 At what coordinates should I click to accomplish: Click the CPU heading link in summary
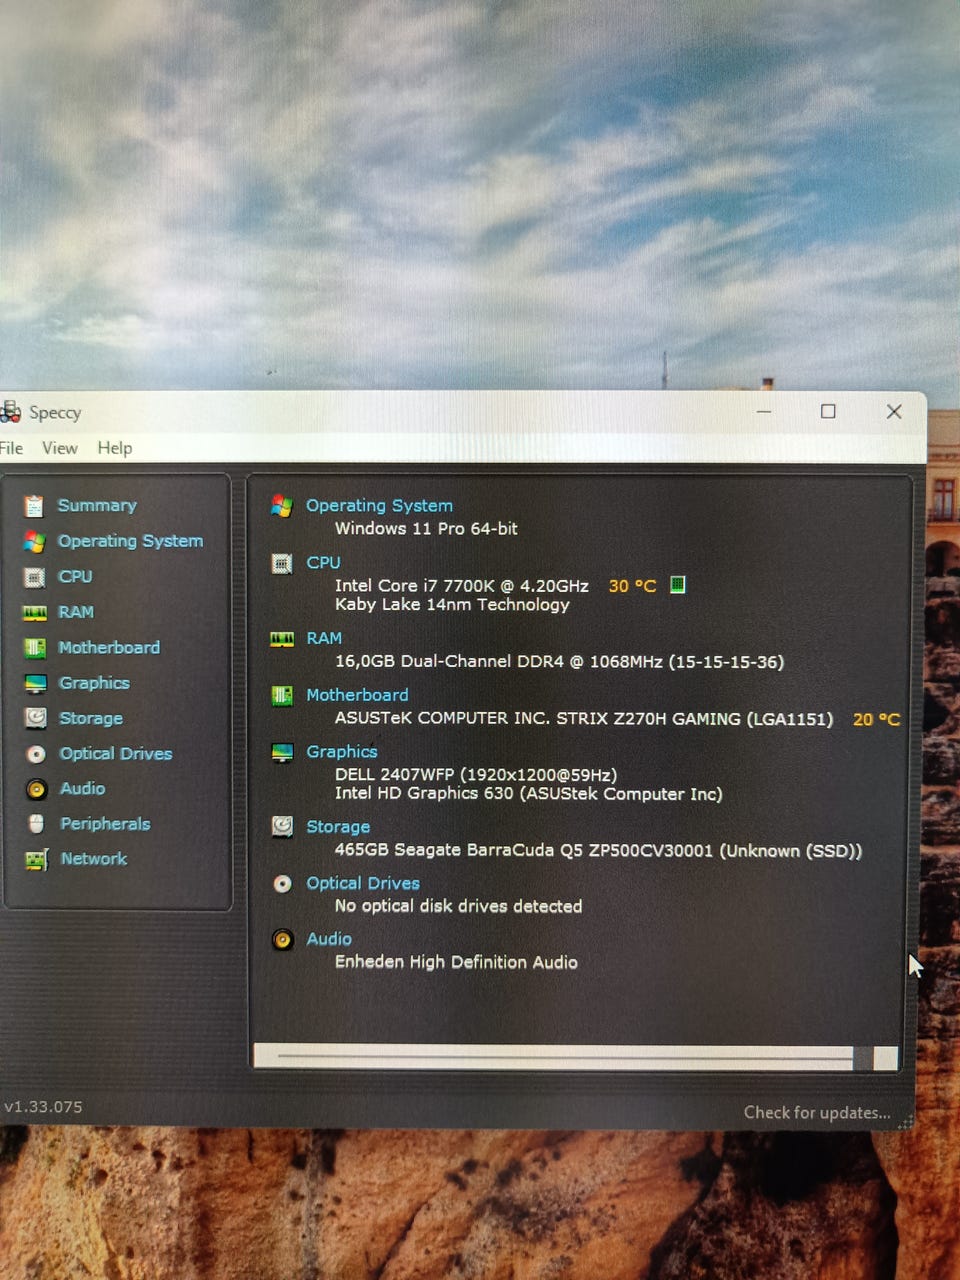[x=323, y=563]
